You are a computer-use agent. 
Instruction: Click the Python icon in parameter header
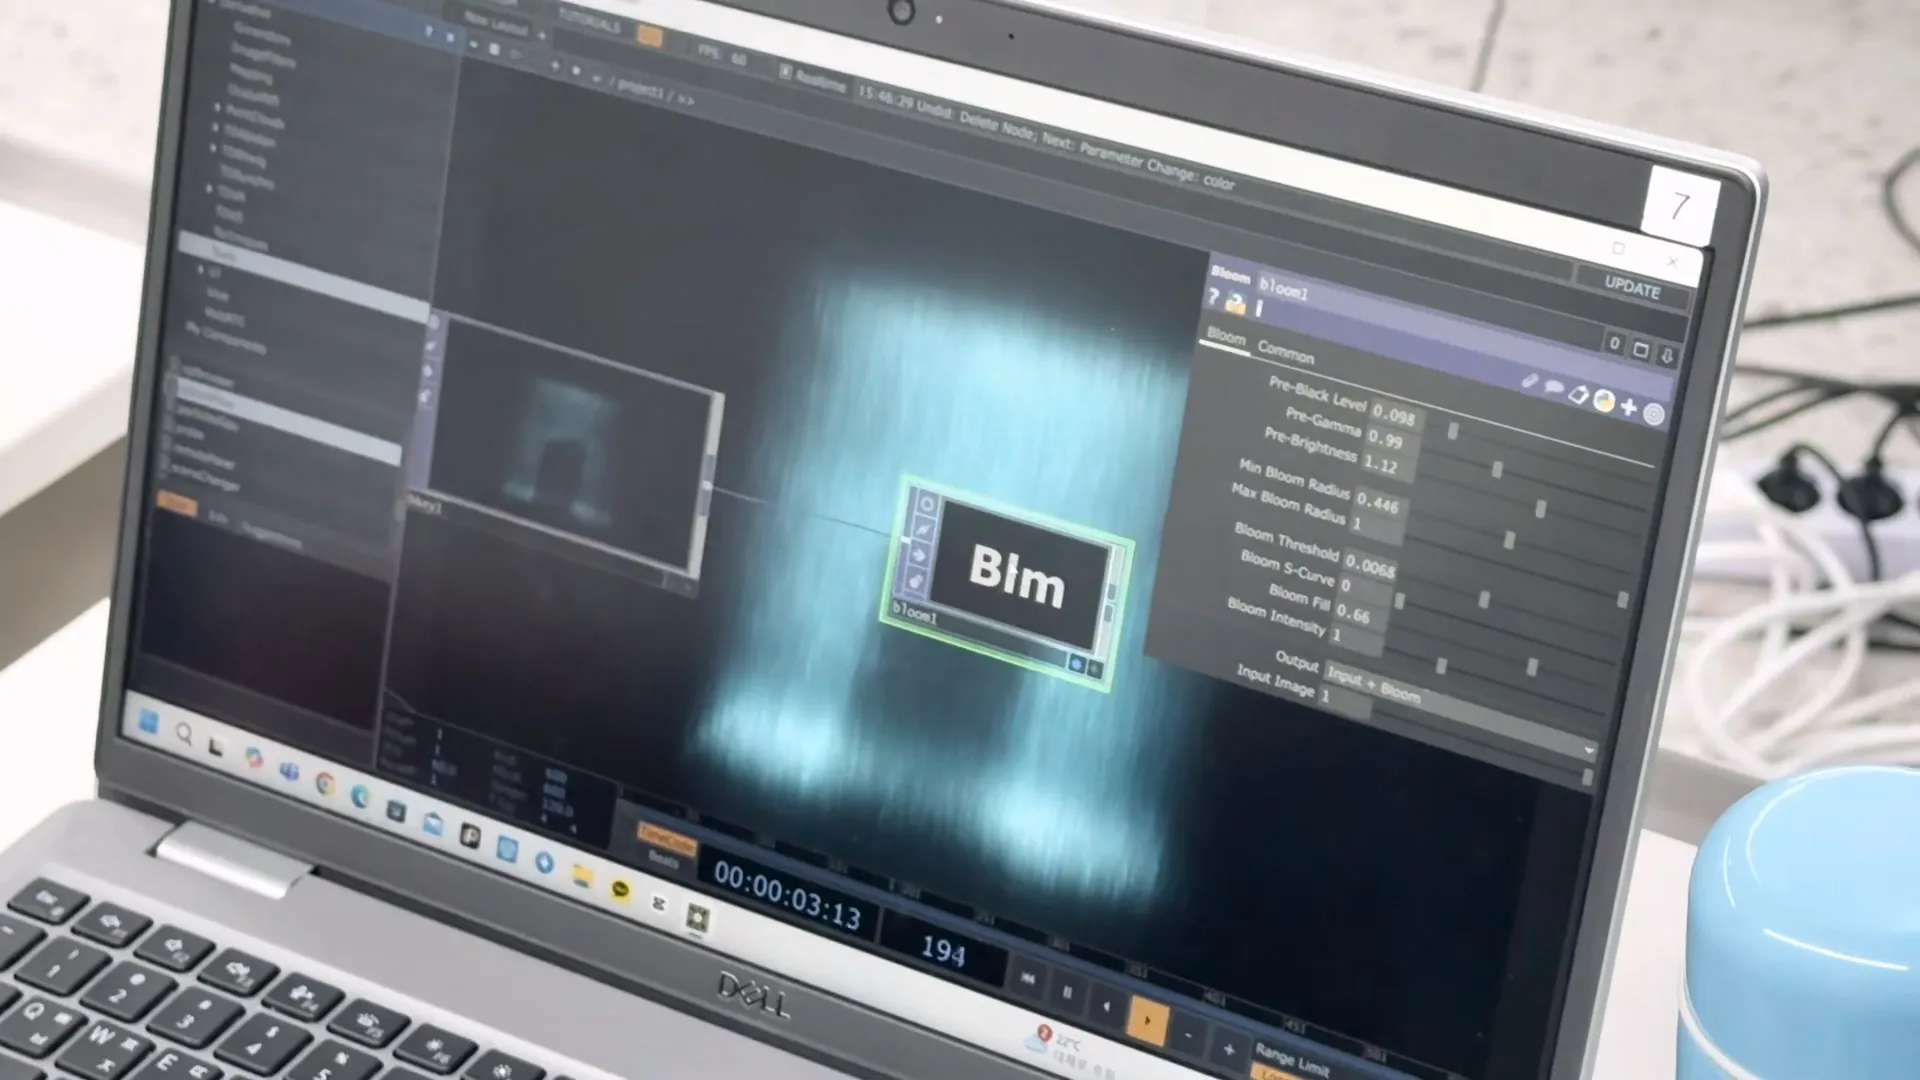pos(1604,401)
